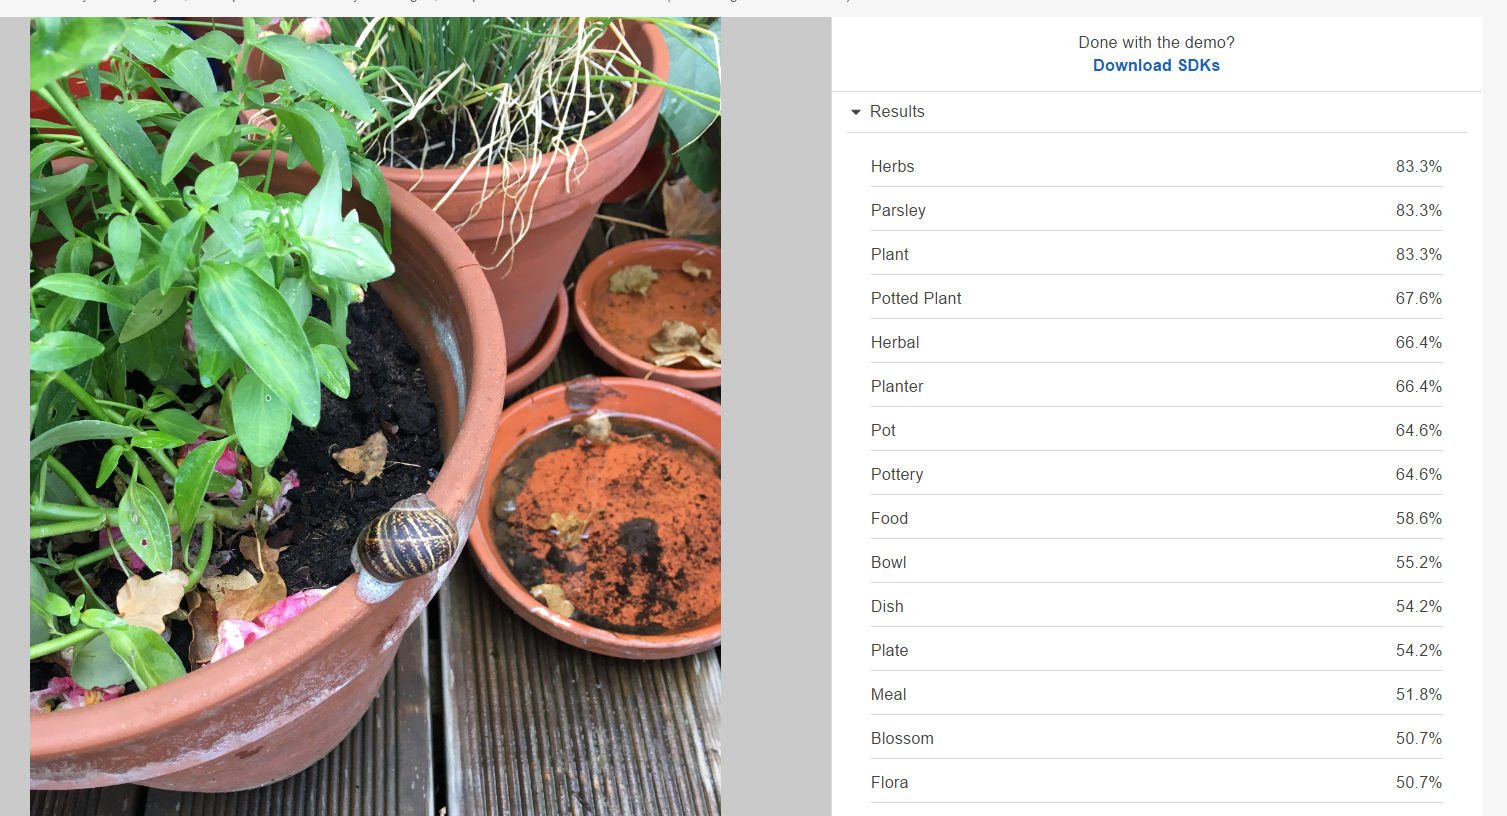Choose the Potted Plant label
1507x816 pixels.
(916, 298)
